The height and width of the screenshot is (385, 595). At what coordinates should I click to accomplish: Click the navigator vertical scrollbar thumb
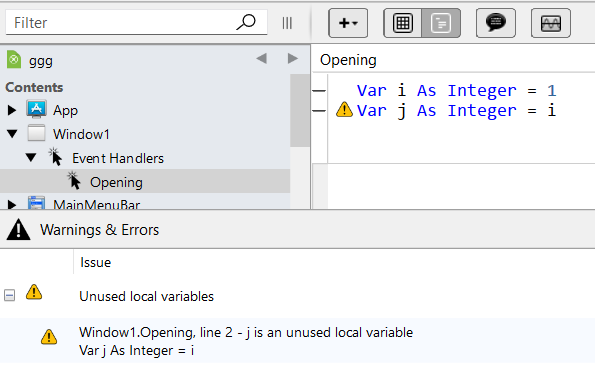pyautogui.click(x=300, y=110)
